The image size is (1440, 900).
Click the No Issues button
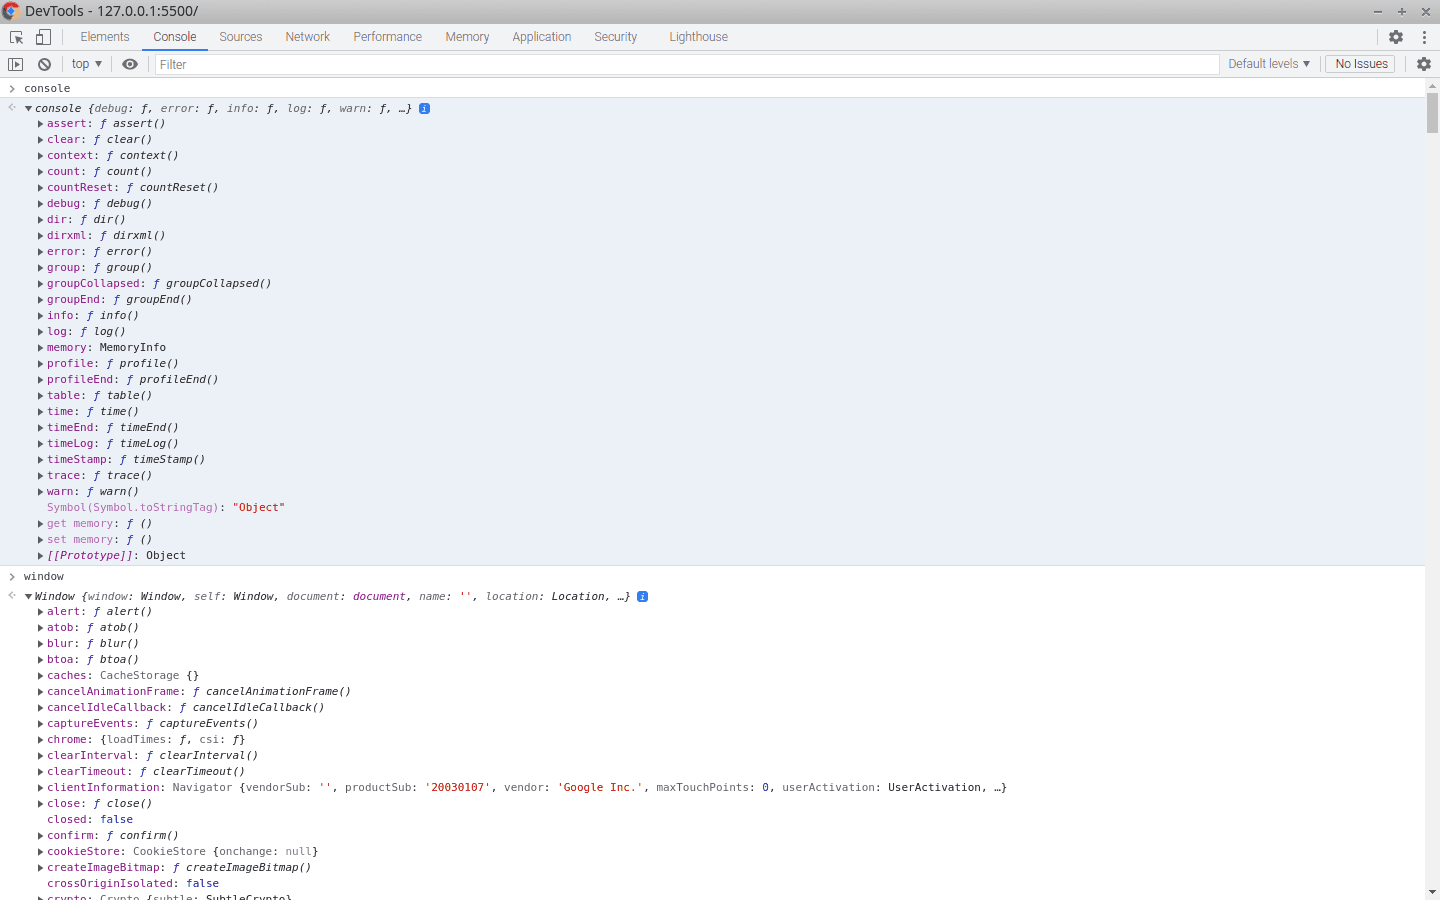[x=1360, y=64]
